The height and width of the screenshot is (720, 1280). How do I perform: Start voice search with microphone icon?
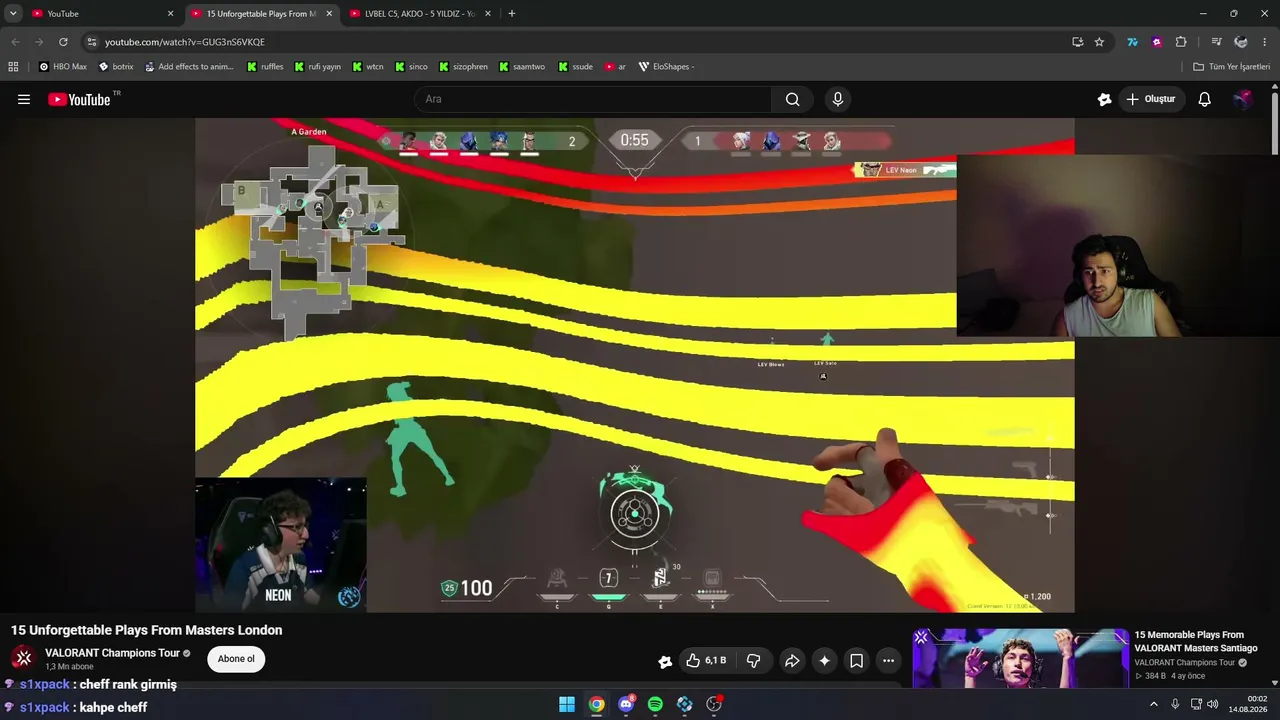click(x=838, y=99)
